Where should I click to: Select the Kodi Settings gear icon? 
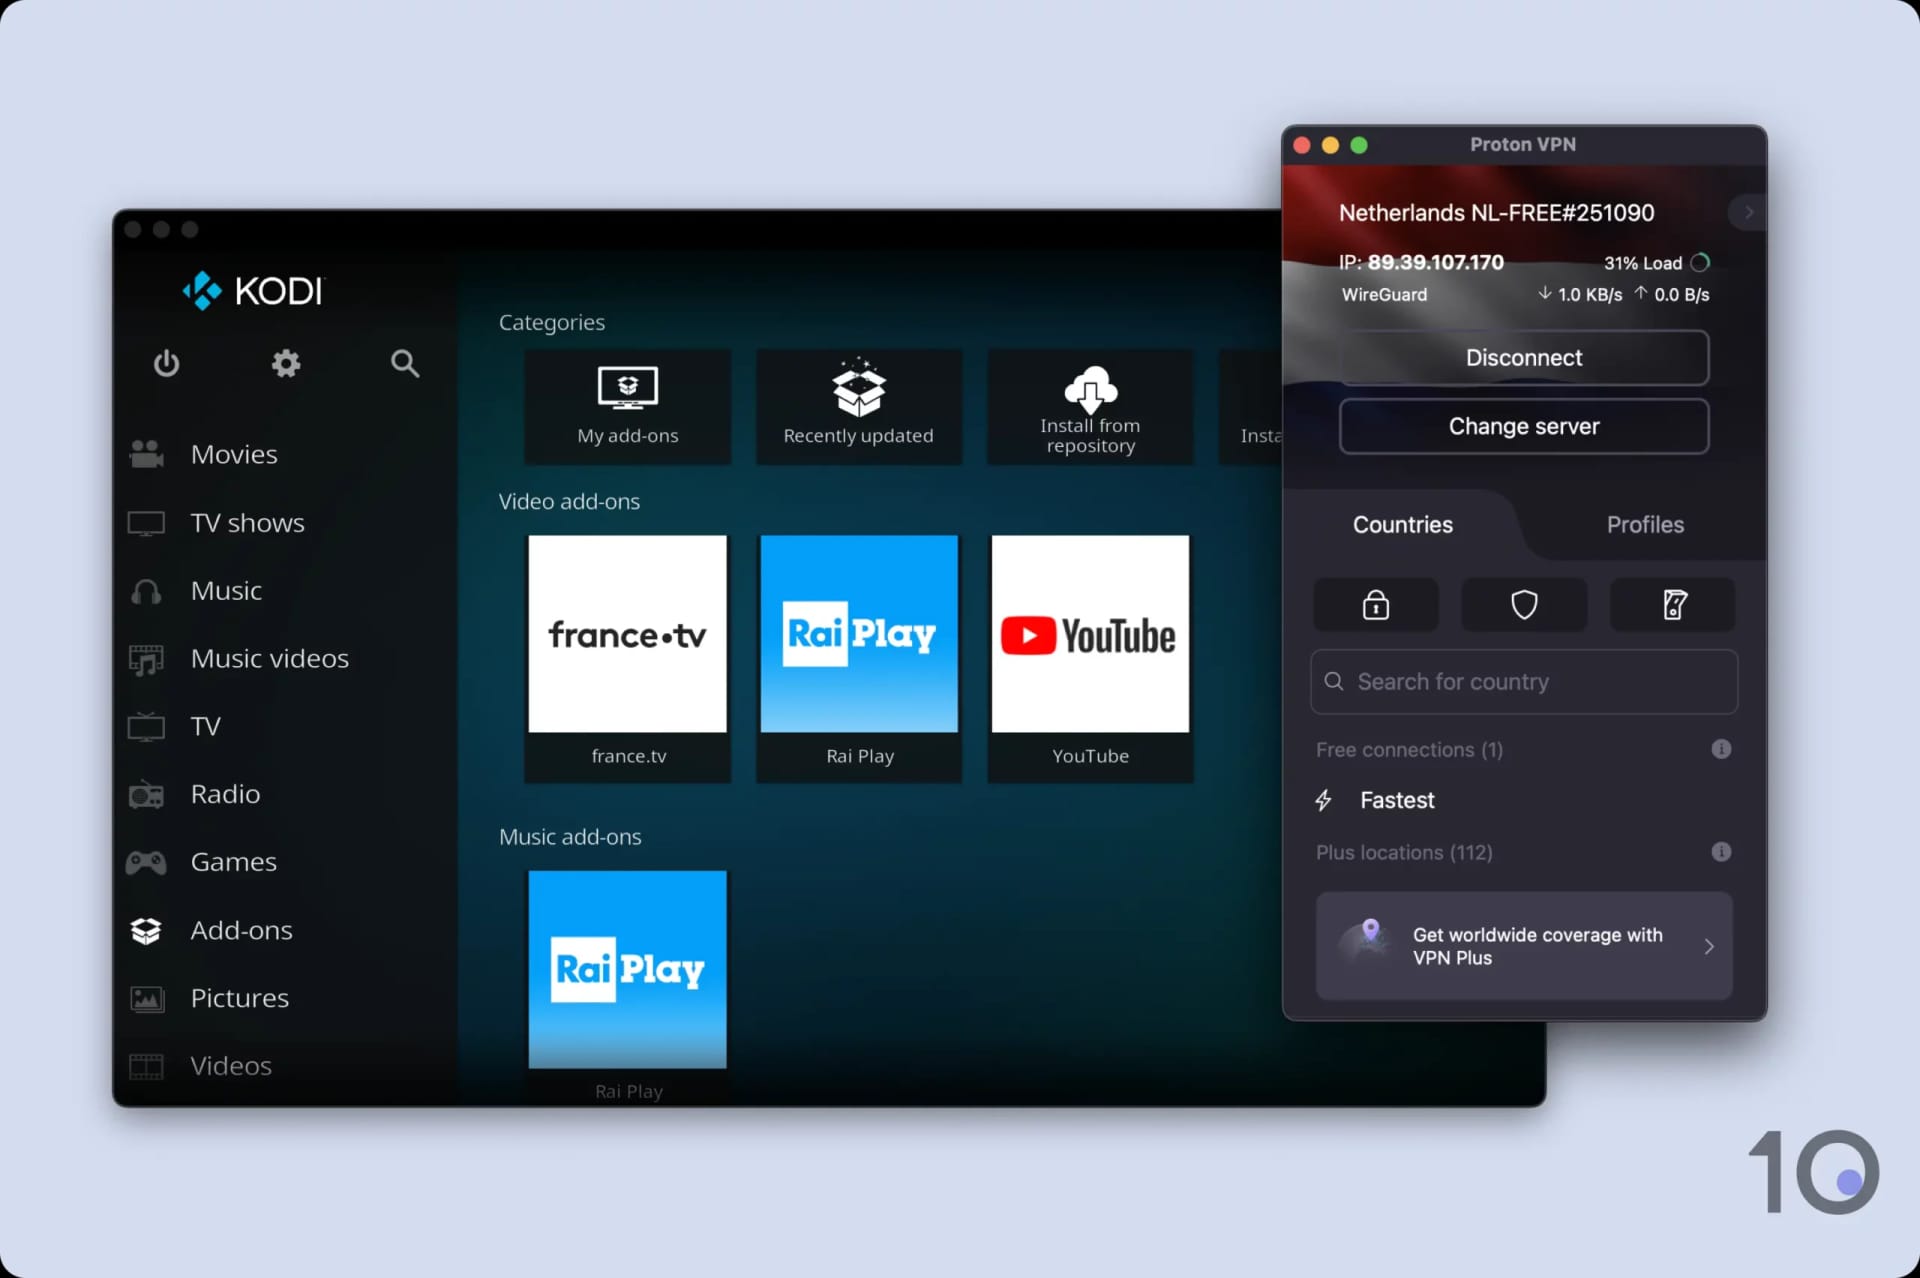click(285, 362)
